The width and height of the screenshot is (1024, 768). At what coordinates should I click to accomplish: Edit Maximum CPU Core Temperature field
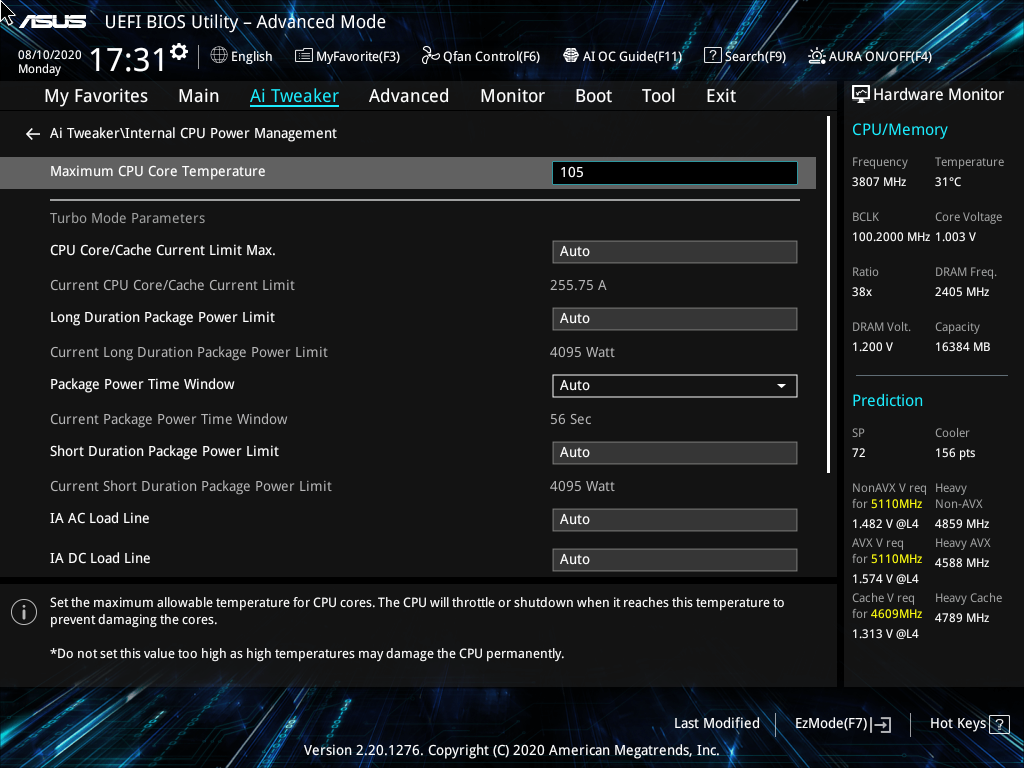(675, 172)
